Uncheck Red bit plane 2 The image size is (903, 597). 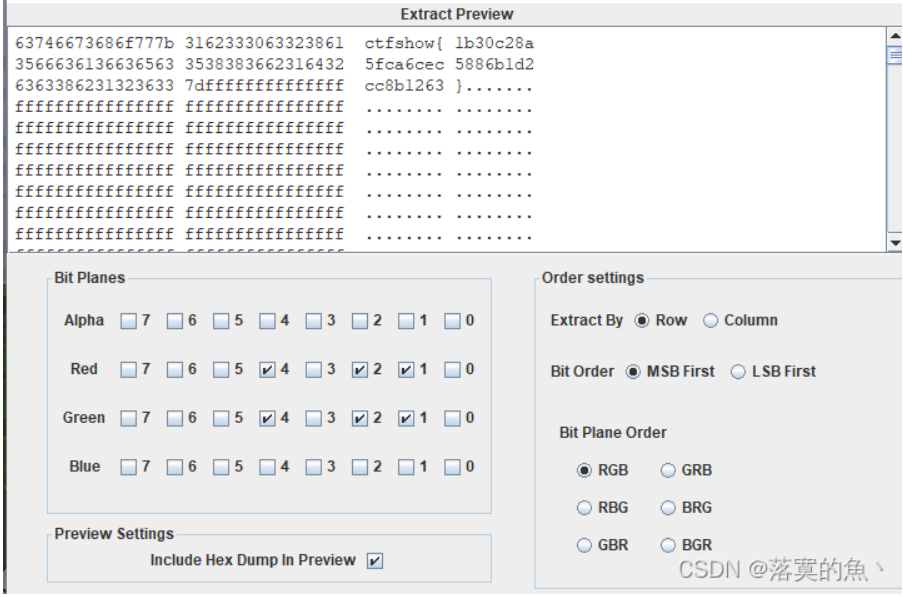click(360, 370)
